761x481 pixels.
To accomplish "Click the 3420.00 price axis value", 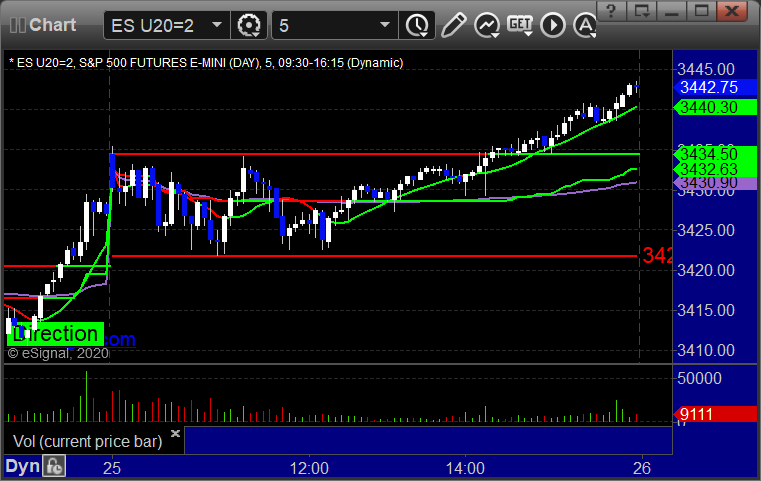I will [706, 270].
